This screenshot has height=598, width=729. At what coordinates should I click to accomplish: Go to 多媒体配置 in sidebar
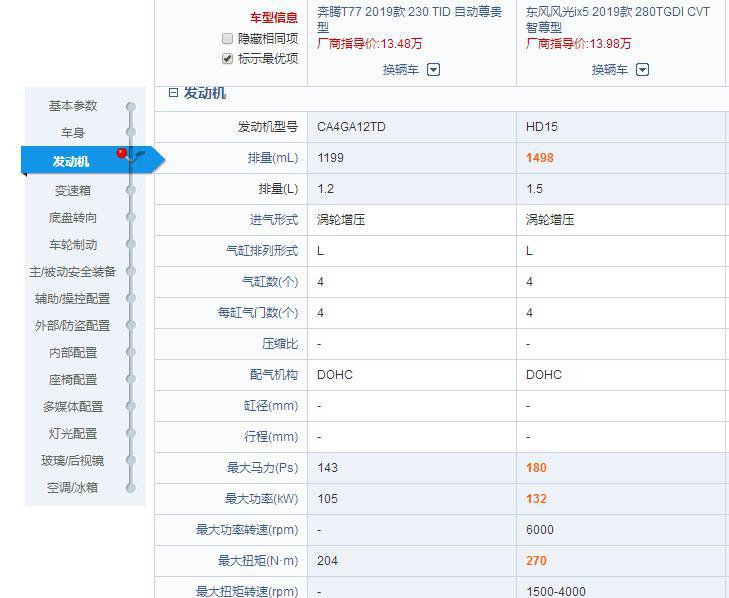point(73,406)
